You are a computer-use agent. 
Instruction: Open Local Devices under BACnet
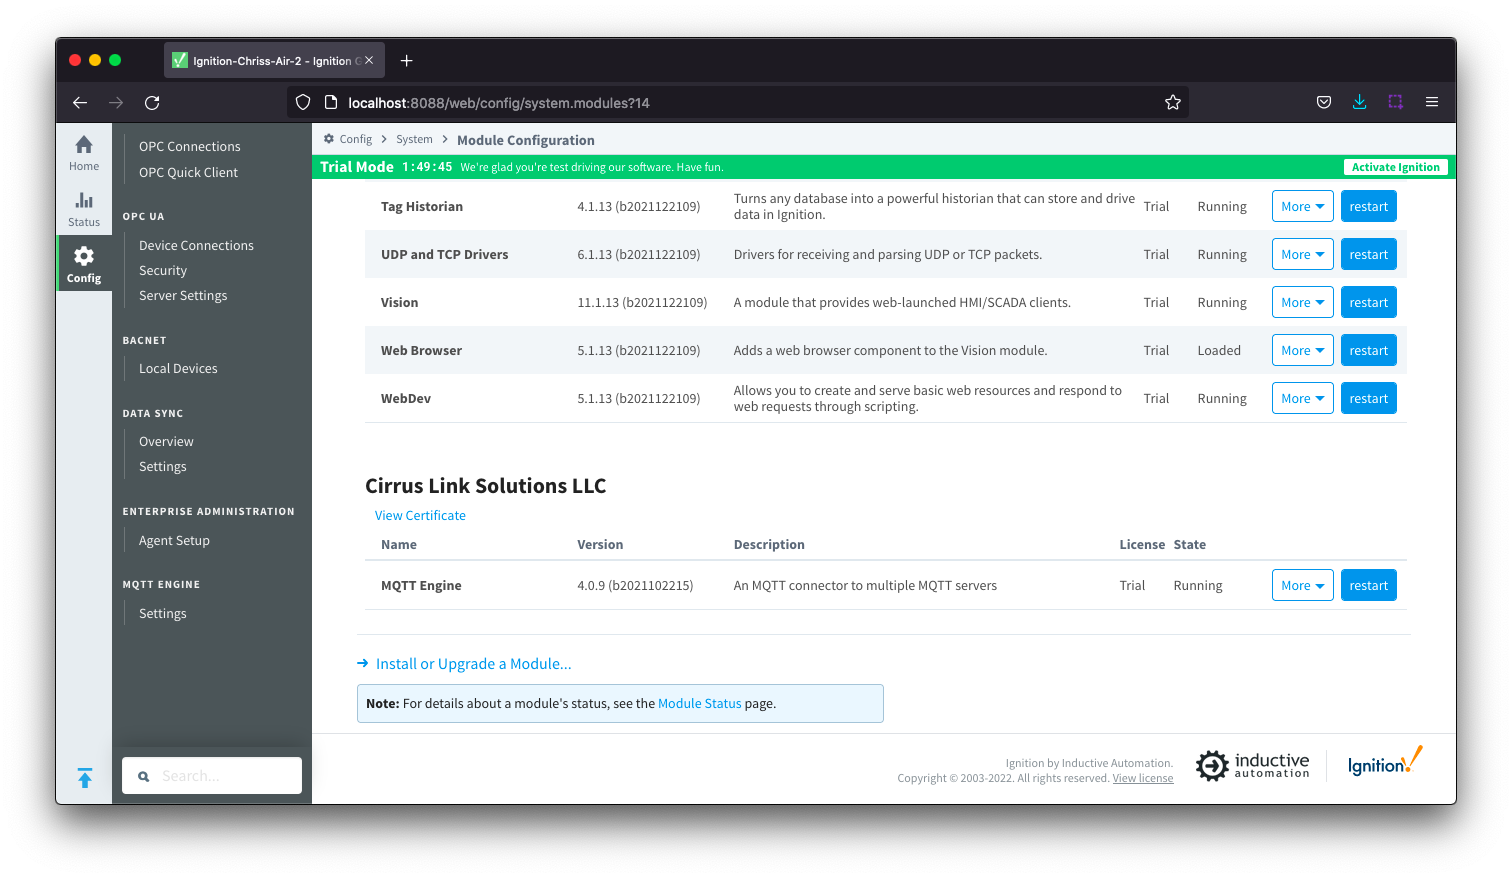point(178,368)
